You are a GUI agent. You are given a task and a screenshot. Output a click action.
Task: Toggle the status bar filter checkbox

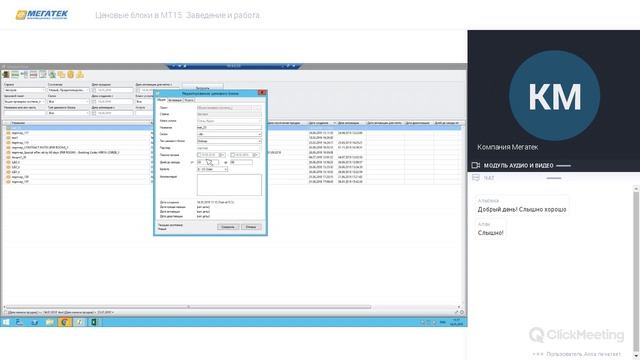6,313
